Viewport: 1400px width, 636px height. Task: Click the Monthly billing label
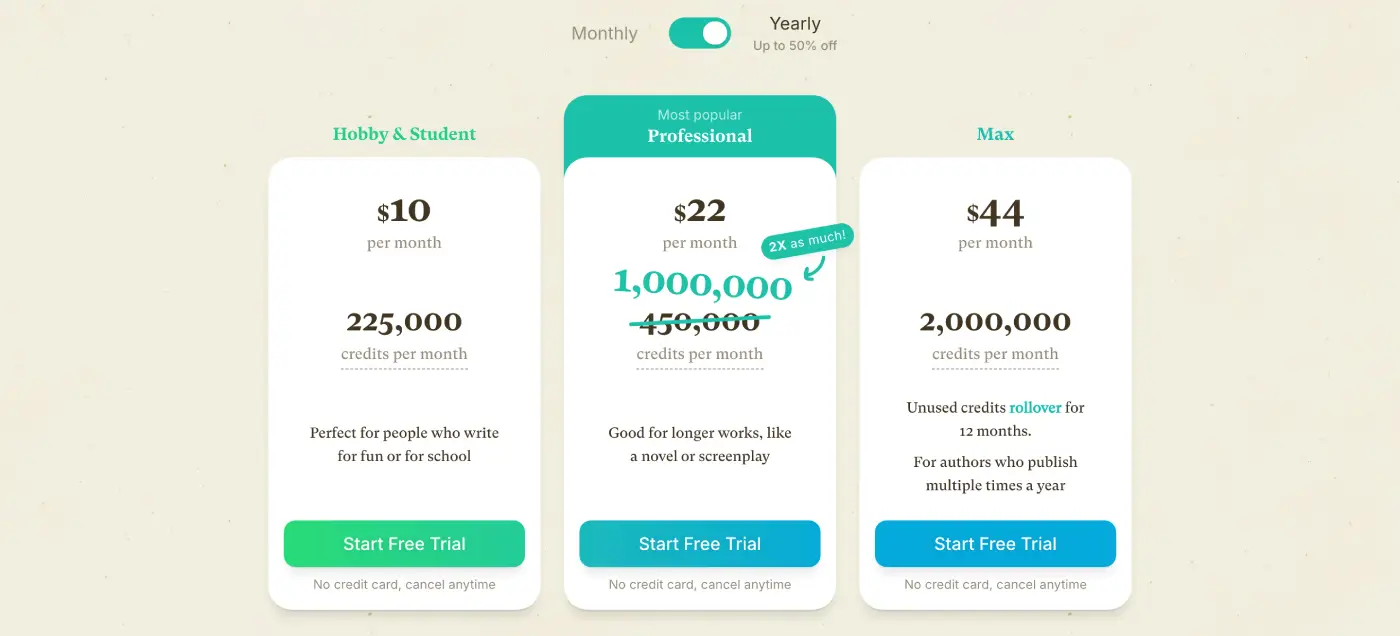(603, 33)
